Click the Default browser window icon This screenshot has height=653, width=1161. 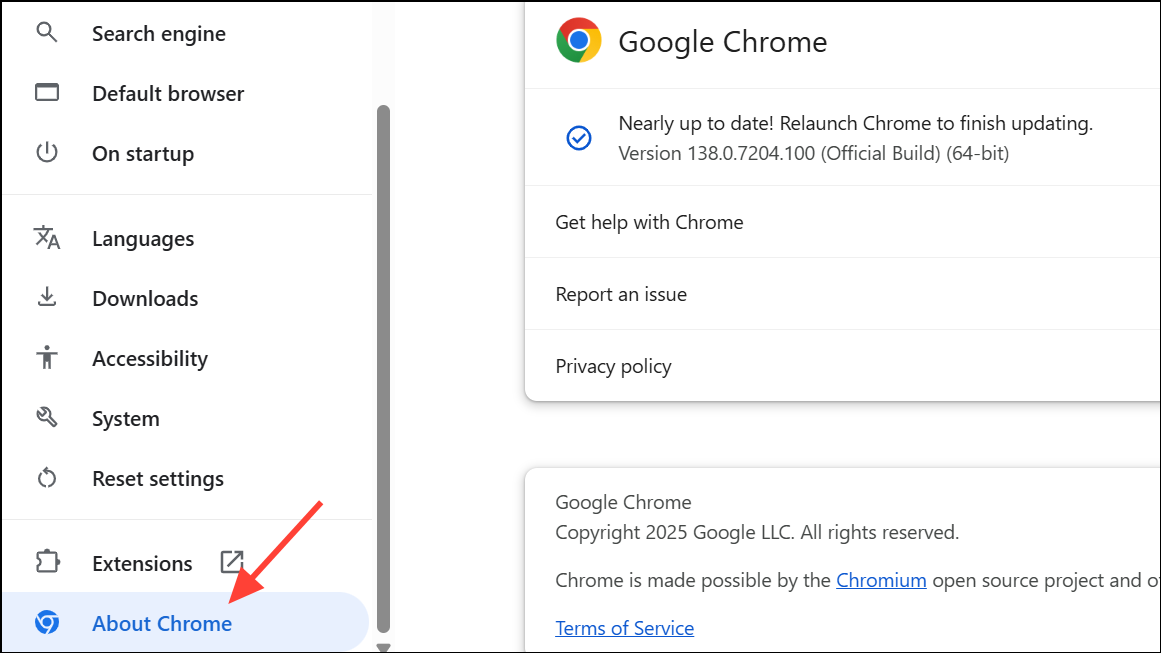(47, 93)
